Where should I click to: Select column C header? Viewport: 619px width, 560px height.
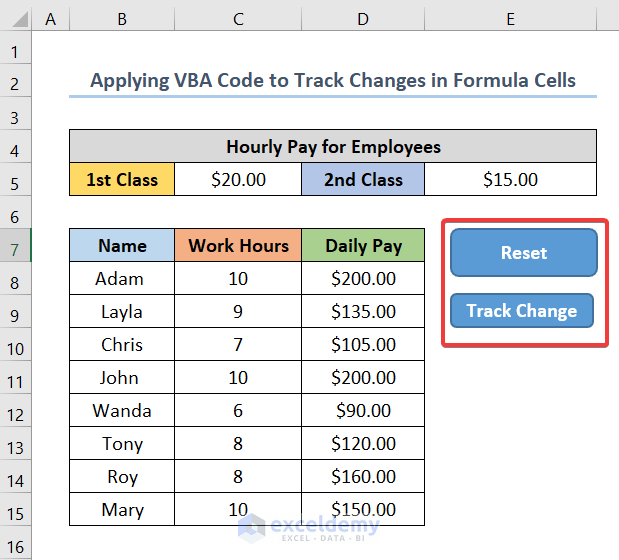[x=238, y=19]
